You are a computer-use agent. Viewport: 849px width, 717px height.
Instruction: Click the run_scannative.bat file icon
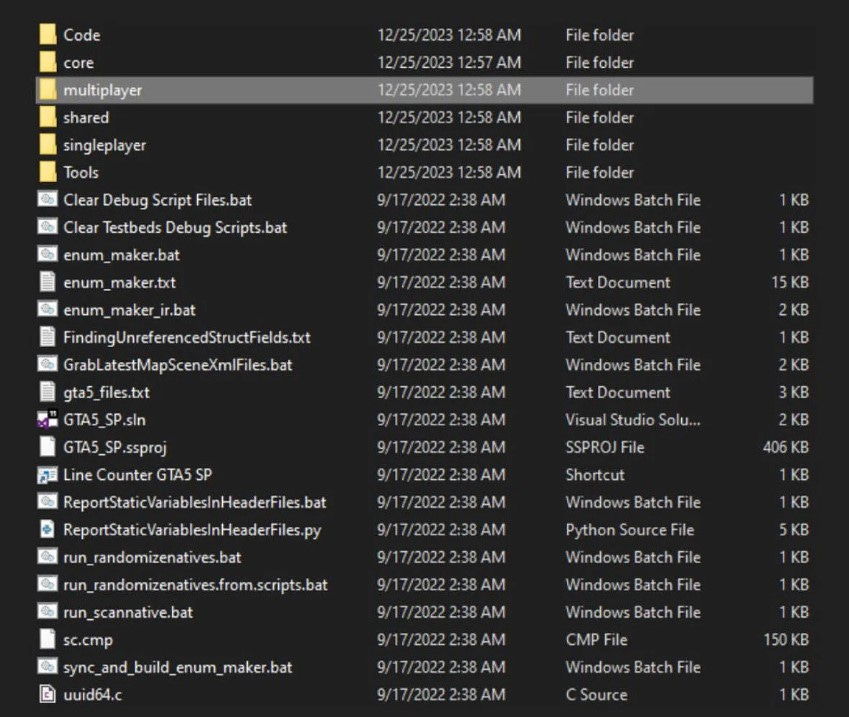pos(48,612)
